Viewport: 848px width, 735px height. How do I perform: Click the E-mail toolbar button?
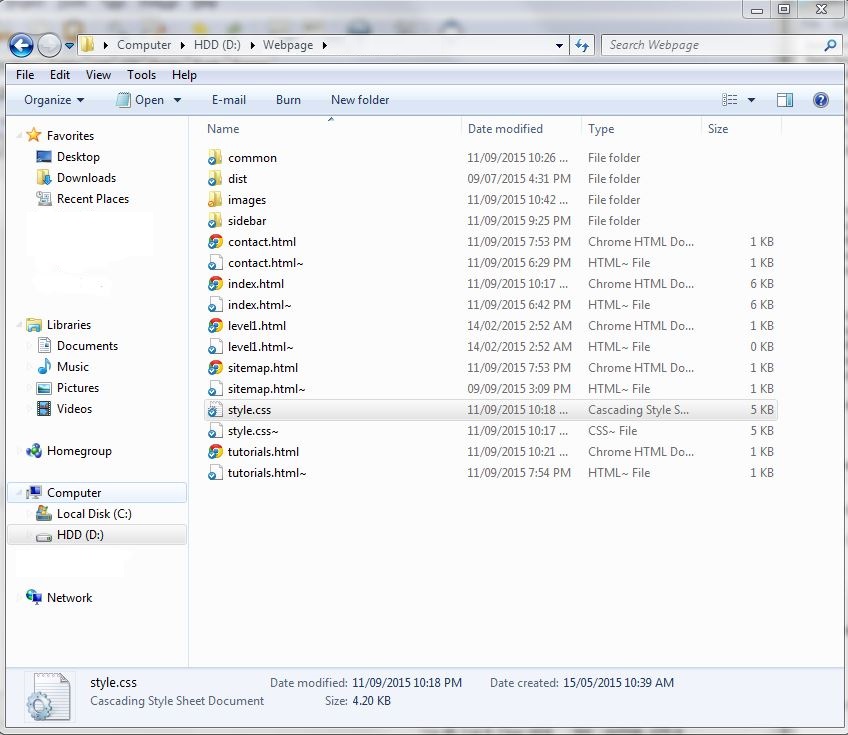[x=229, y=100]
